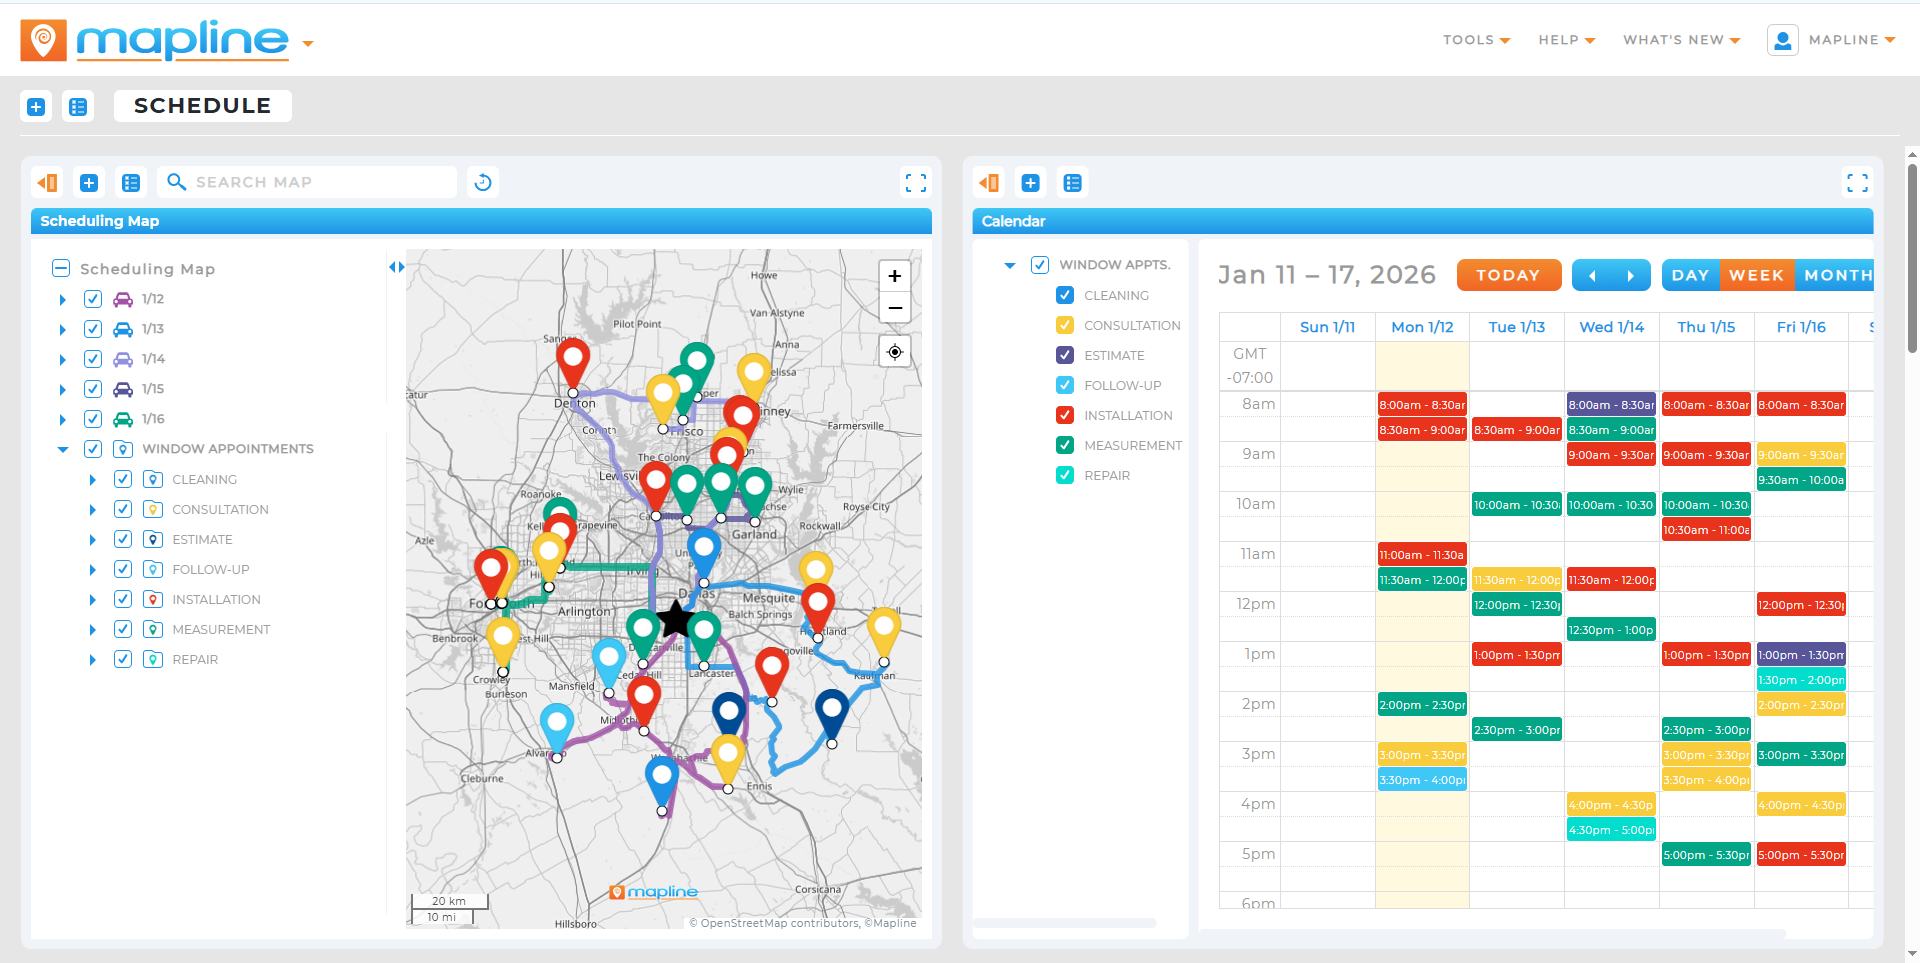Toggle the INSTALLATION calendar checkbox
Screen dimensions: 1920x963
1065,415
